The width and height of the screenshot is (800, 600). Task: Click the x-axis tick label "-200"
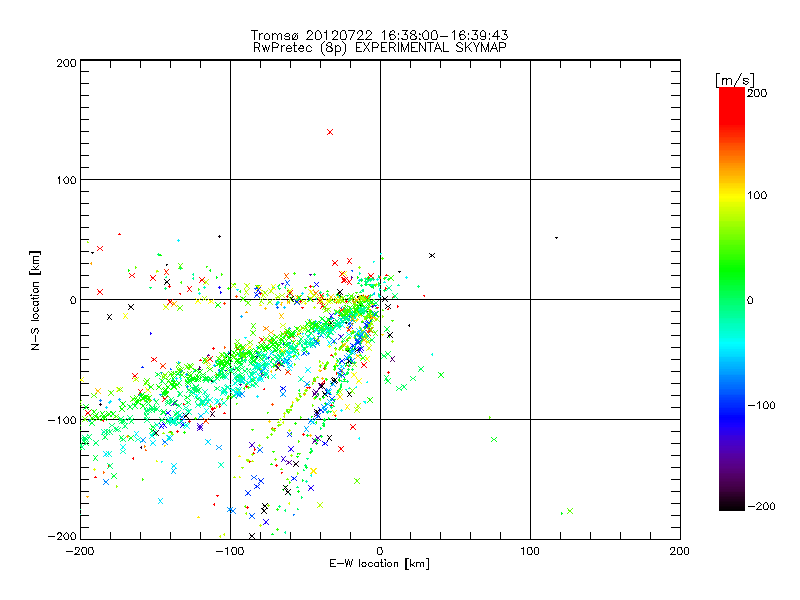(80, 551)
